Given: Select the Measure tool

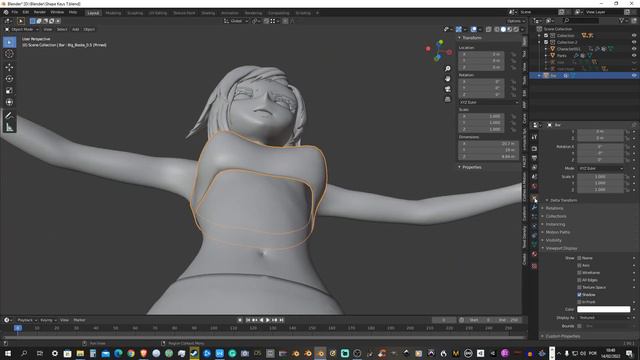Looking at the screenshot, I should pyautogui.click(x=9, y=128).
